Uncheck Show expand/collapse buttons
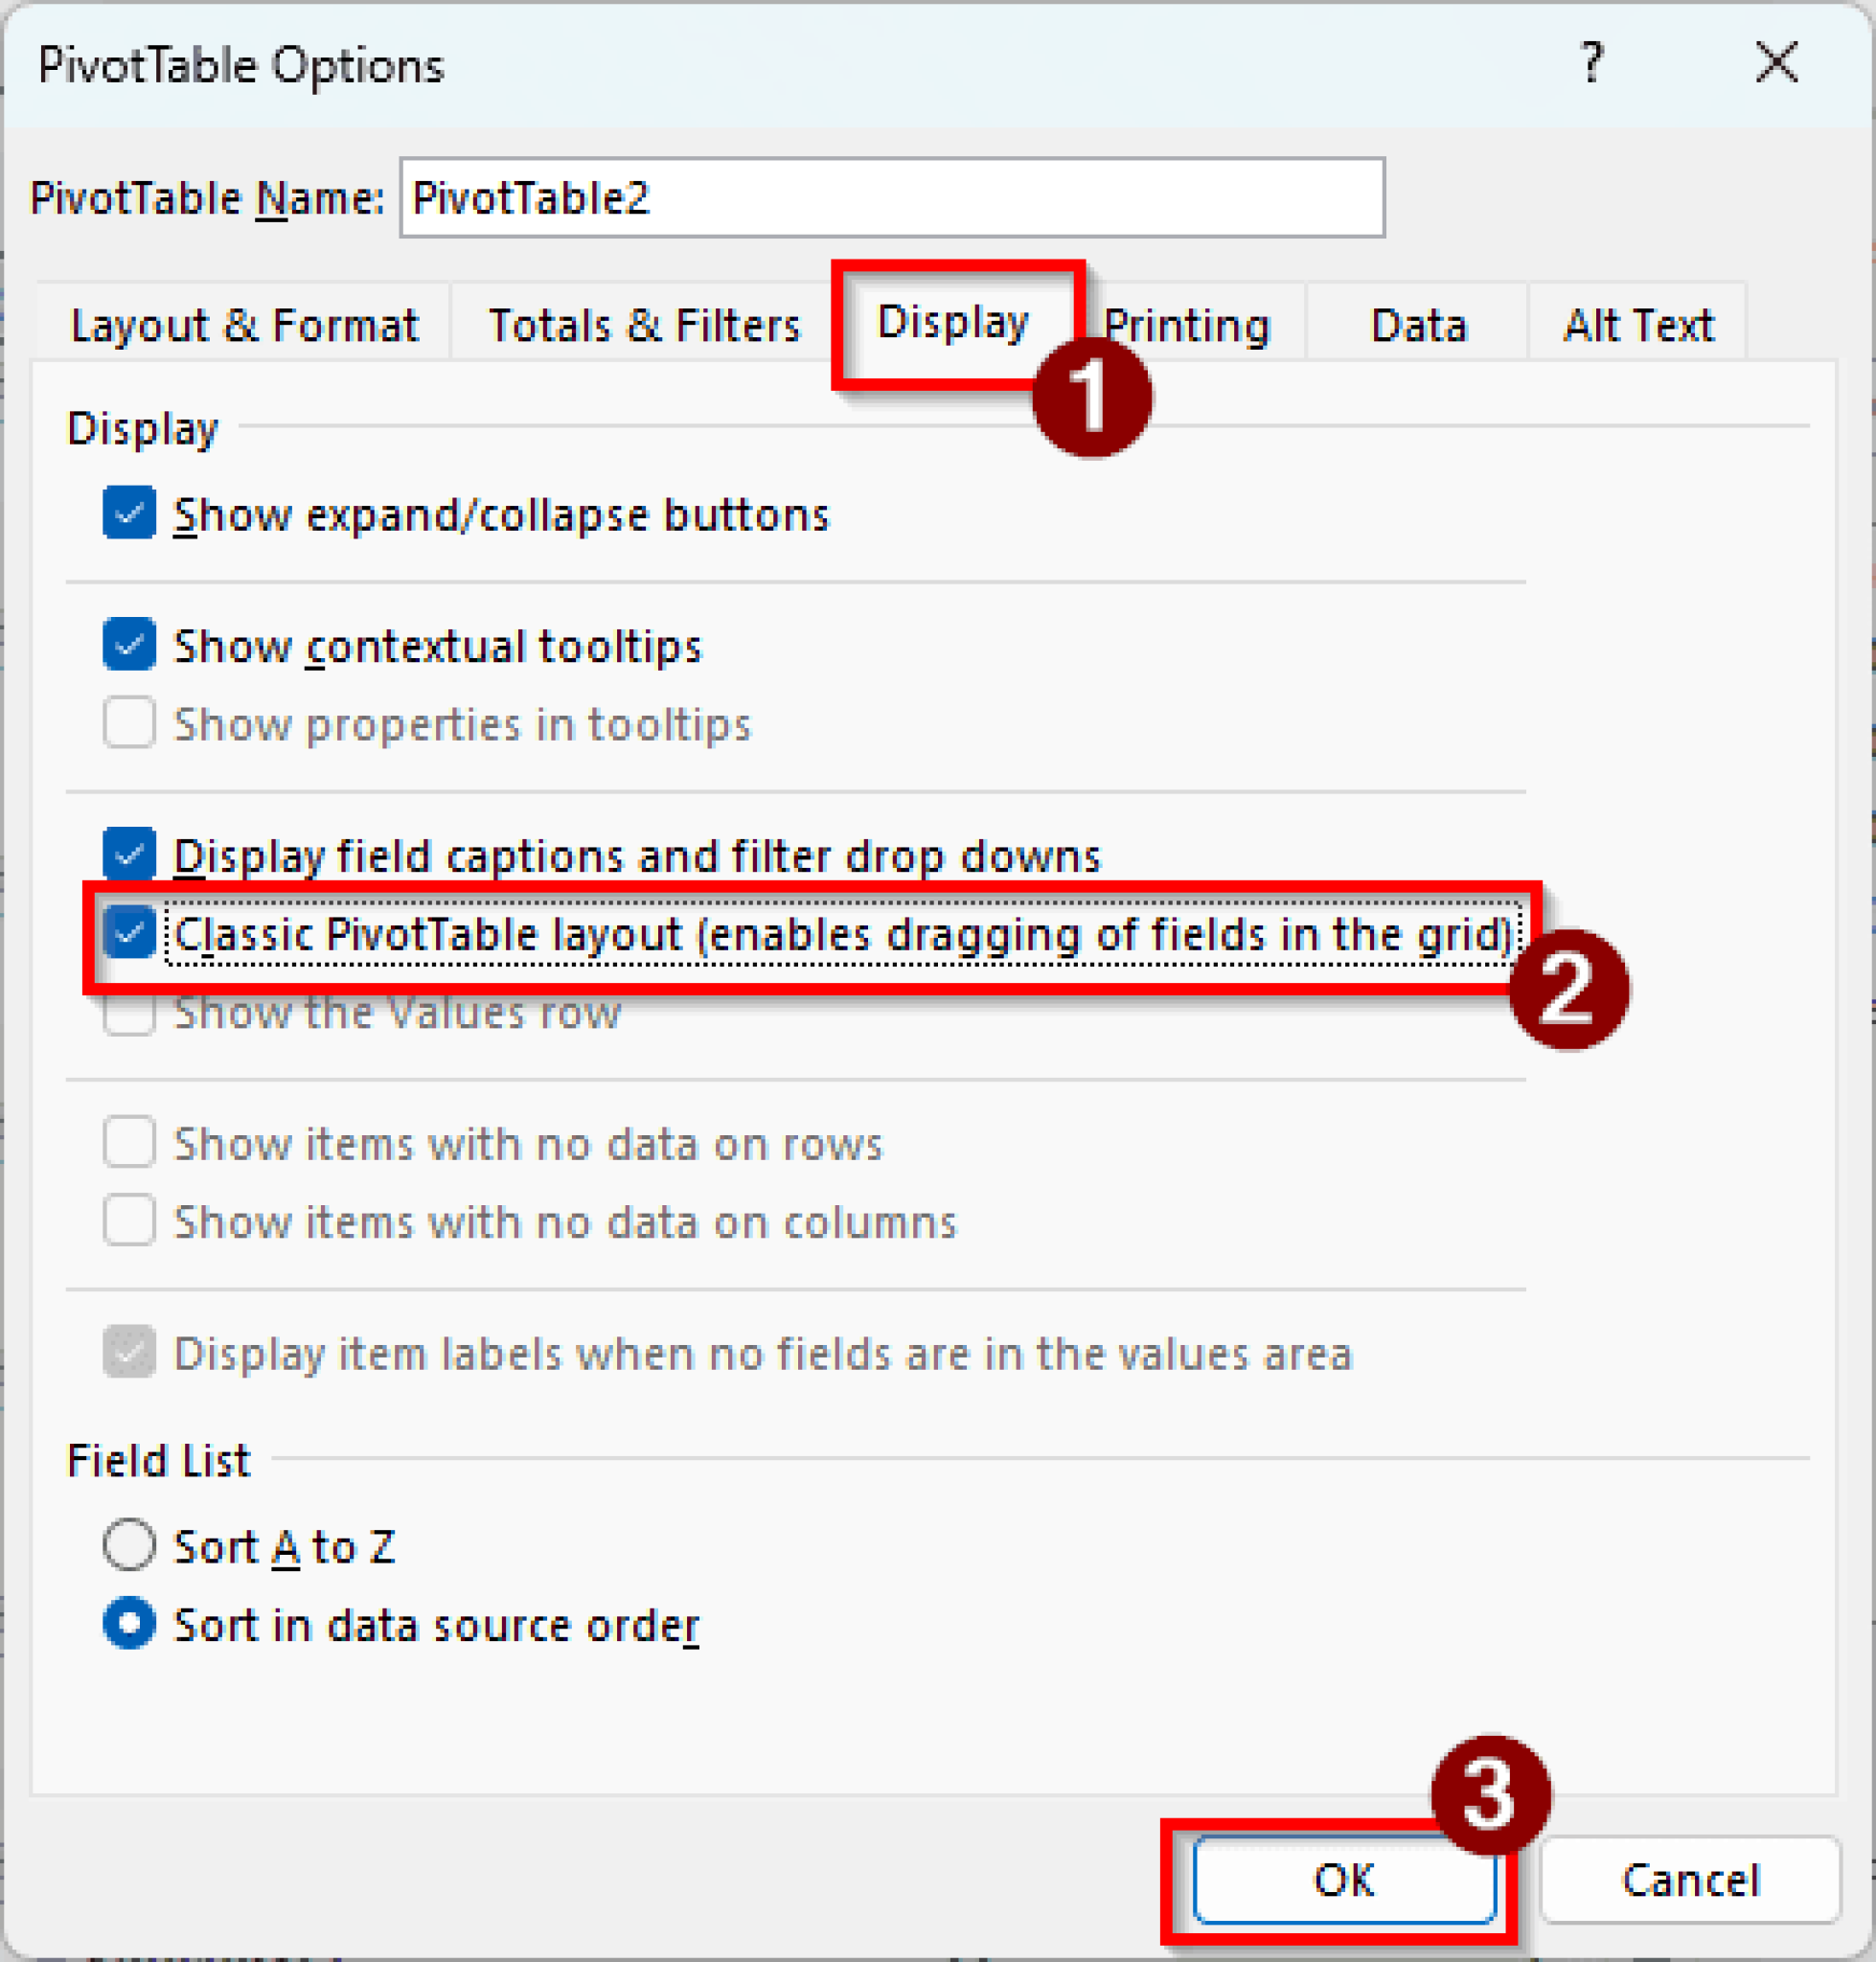Viewport: 1876px width, 1962px height. point(129,514)
